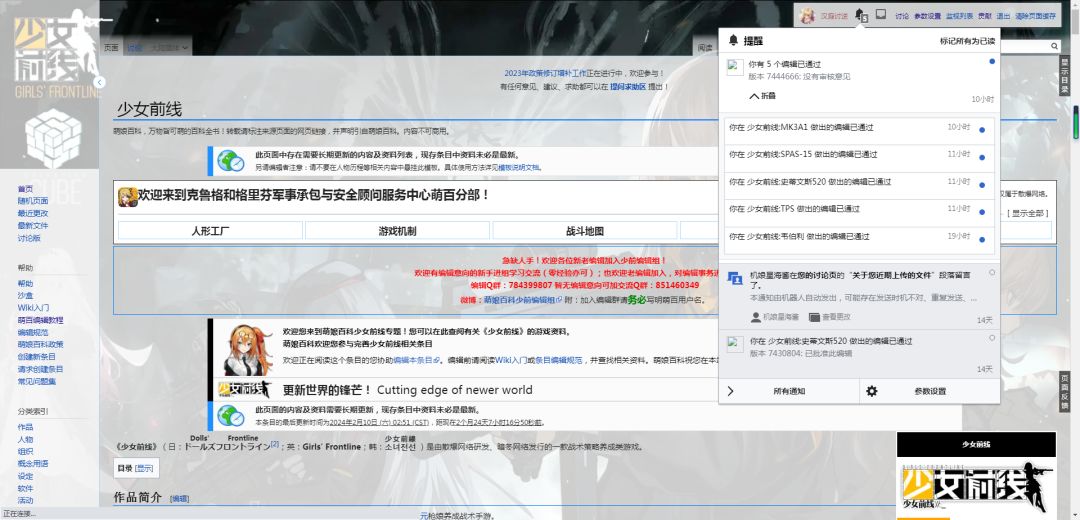Open 萌百编辑教程 sidebar link
1080x520 pixels.
click(41, 320)
